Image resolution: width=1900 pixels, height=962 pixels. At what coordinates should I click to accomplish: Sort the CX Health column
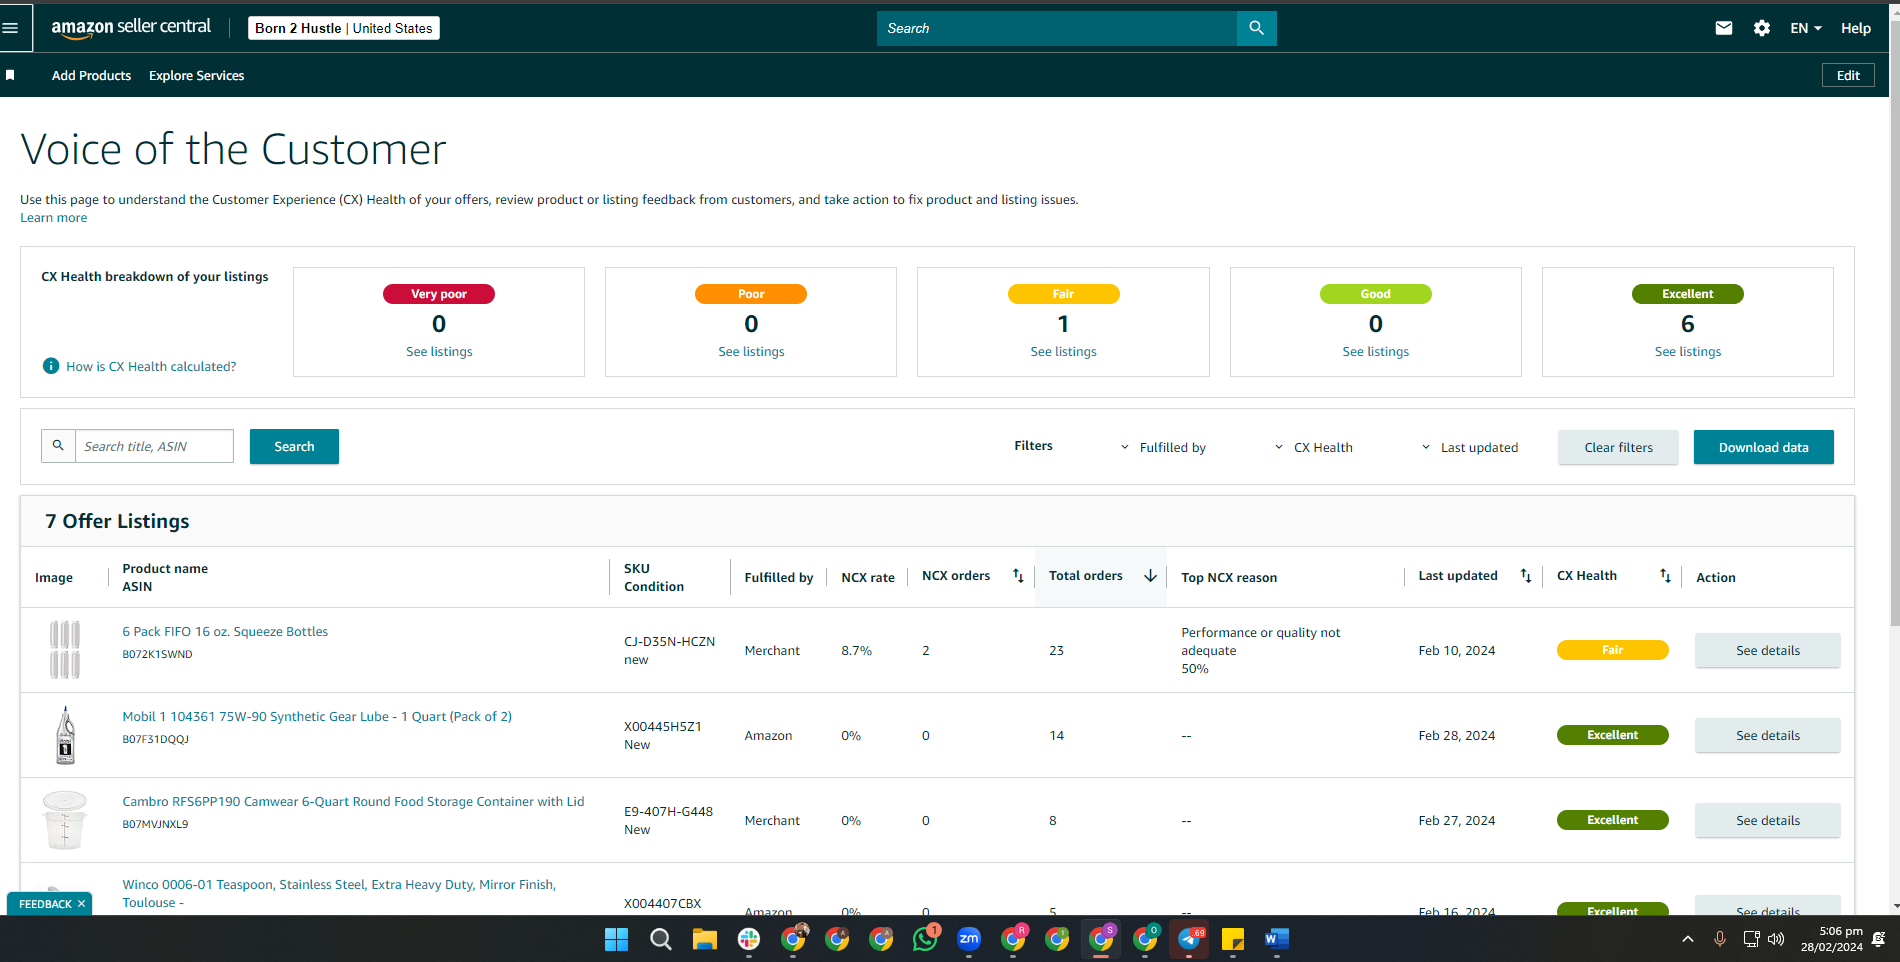[x=1665, y=576]
